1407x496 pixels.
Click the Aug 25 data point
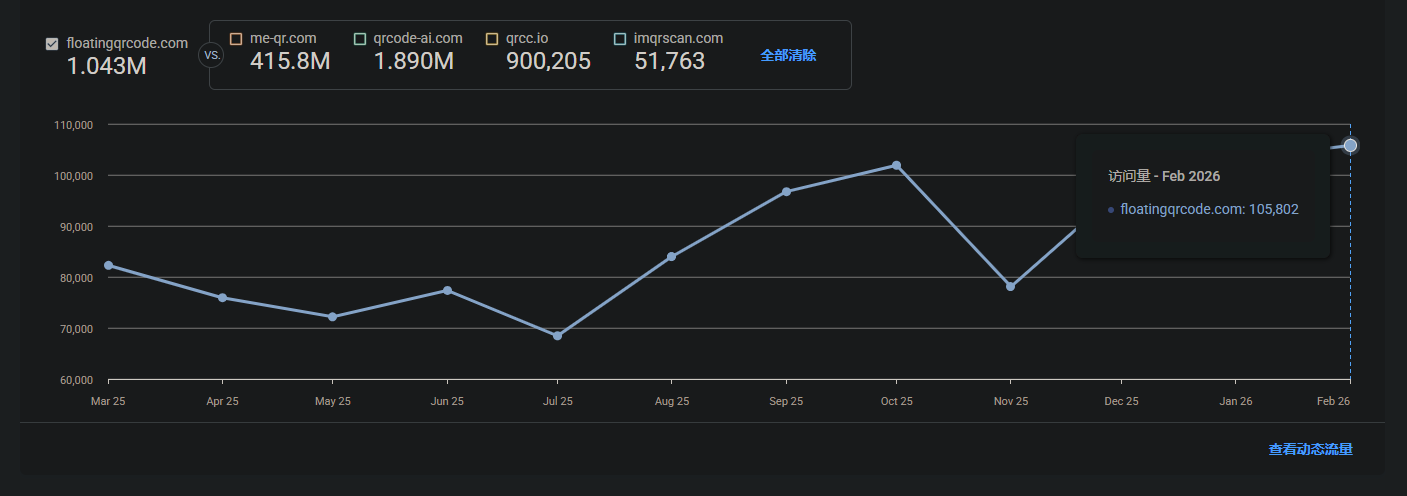(x=671, y=257)
